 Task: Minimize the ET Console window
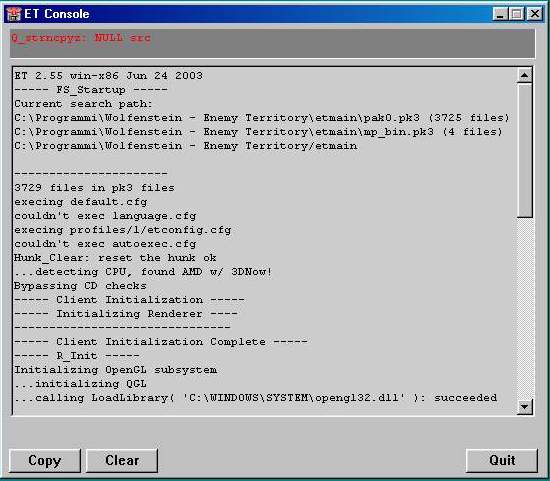500,14
